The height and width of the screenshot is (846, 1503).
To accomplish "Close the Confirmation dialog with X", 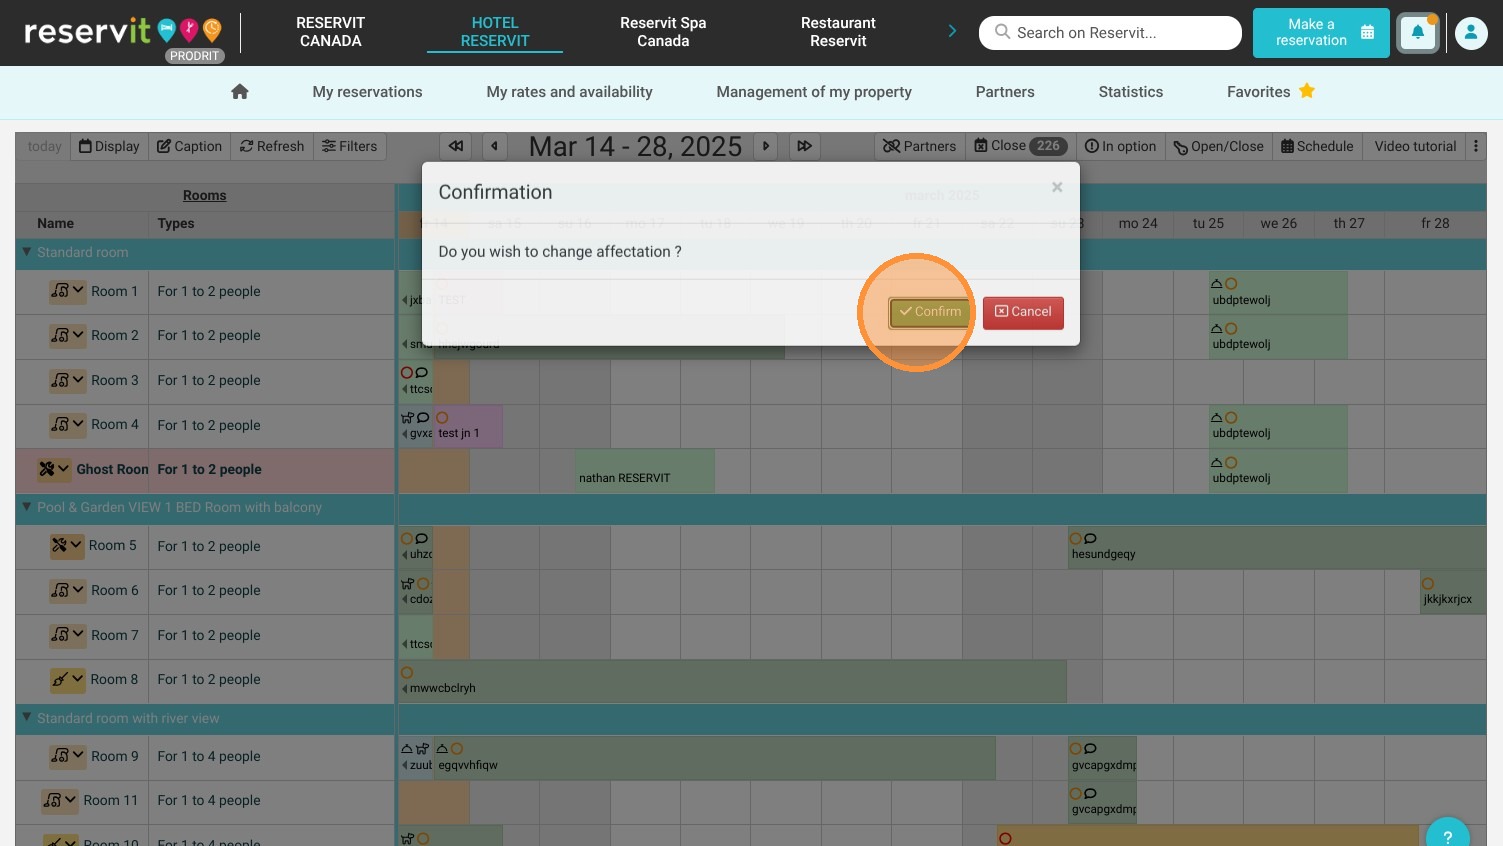I will coord(1057,187).
